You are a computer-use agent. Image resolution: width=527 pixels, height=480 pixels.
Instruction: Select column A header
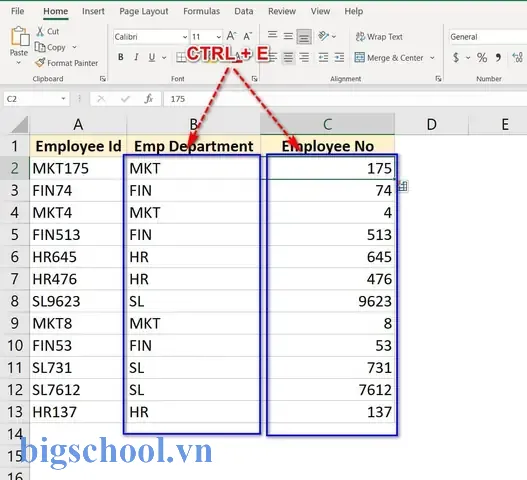coord(78,124)
